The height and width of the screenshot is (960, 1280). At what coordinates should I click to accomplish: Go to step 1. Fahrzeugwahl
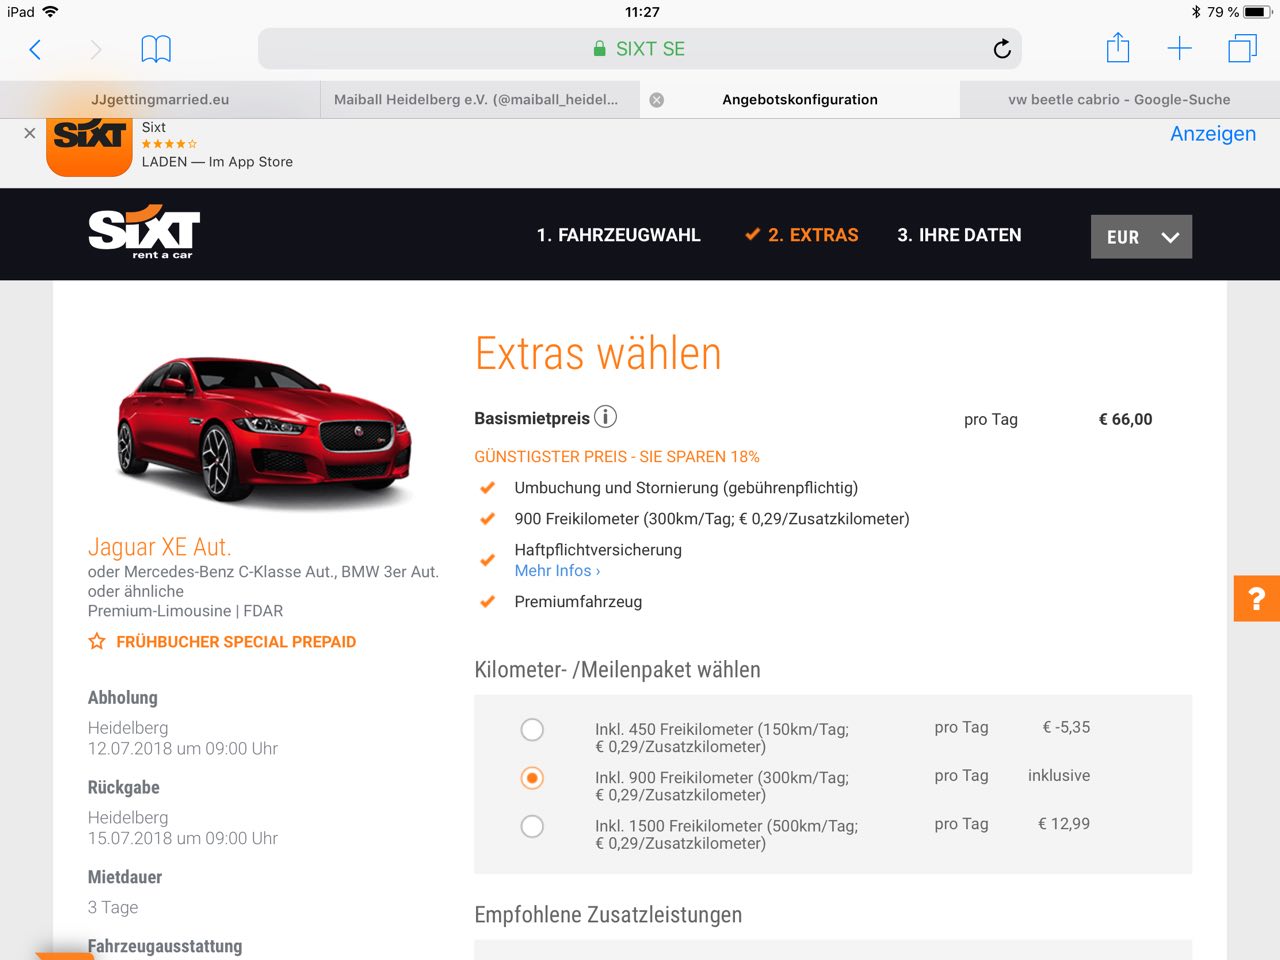[618, 235]
